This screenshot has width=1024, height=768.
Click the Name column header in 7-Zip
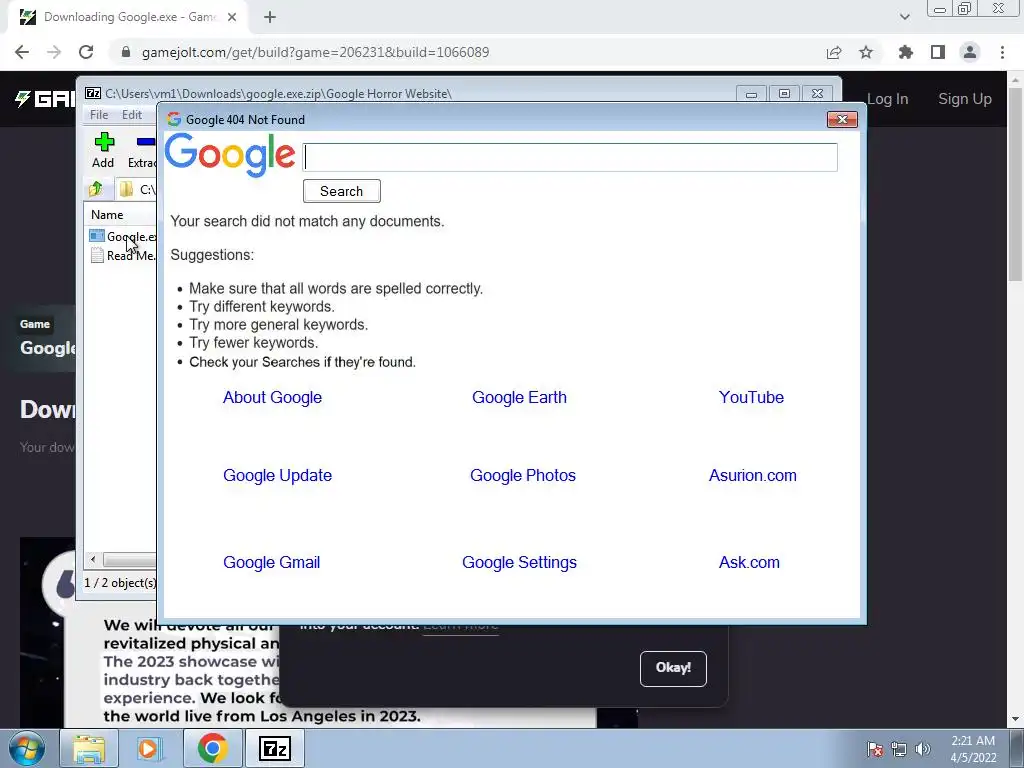[107, 215]
